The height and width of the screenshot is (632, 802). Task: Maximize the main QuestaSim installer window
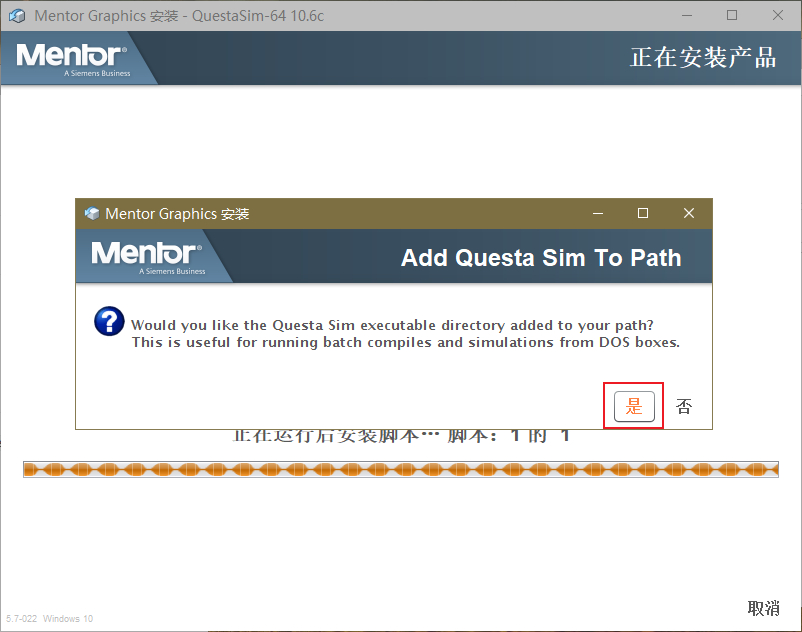pyautogui.click(x=732, y=15)
